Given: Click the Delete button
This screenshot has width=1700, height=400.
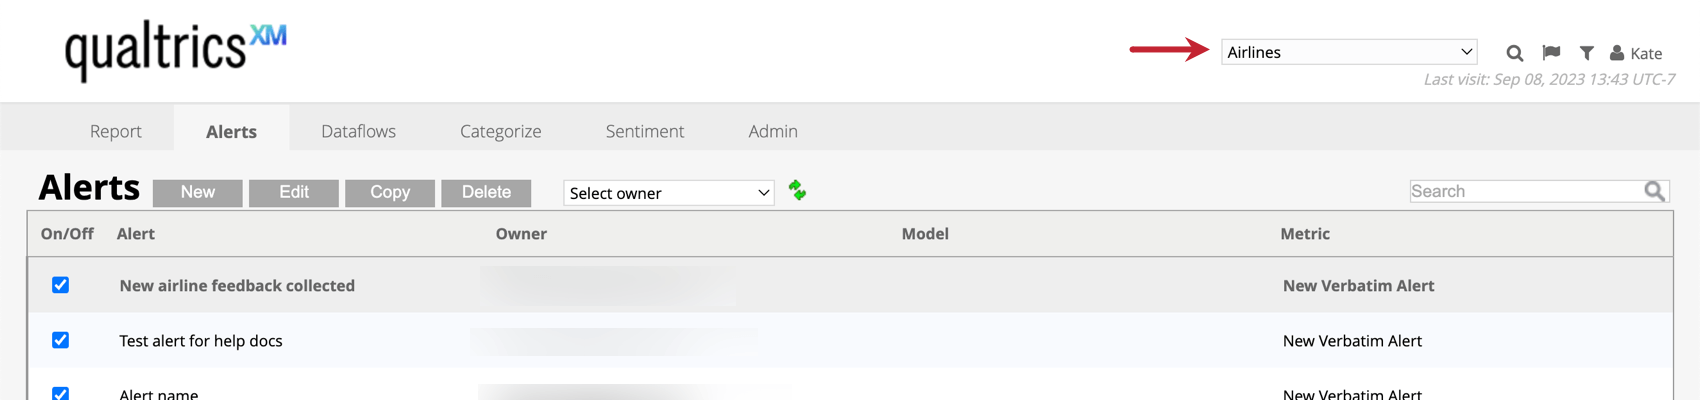Looking at the screenshot, I should [486, 192].
